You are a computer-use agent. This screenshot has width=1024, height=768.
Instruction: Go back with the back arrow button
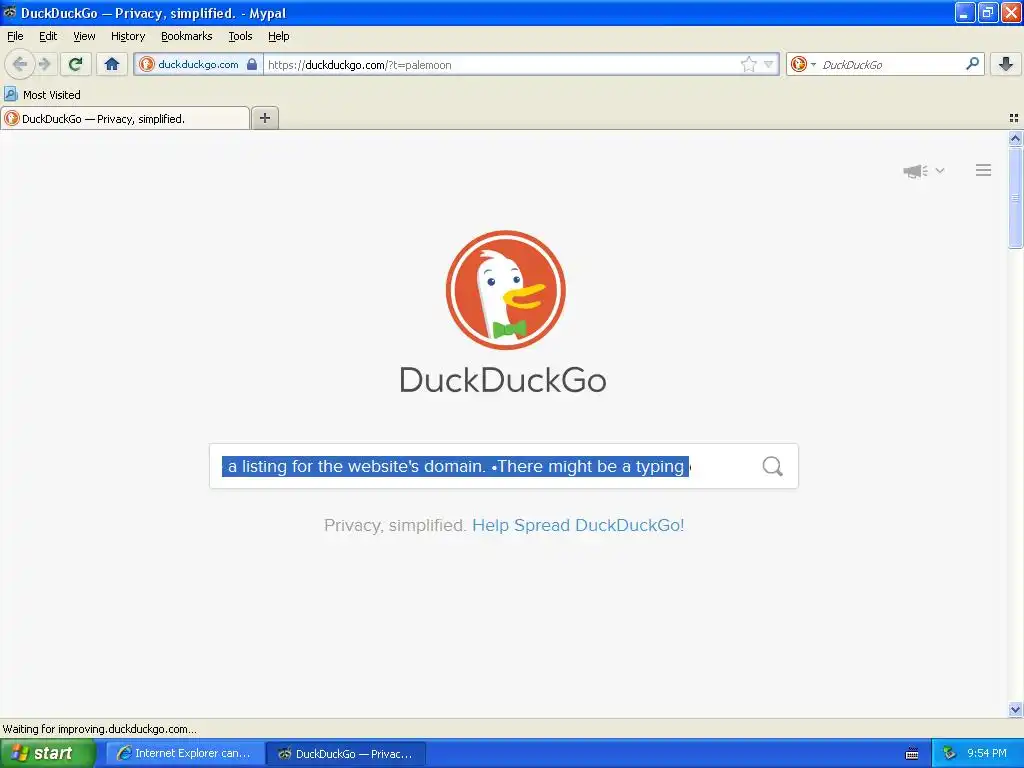[x=19, y=64]
